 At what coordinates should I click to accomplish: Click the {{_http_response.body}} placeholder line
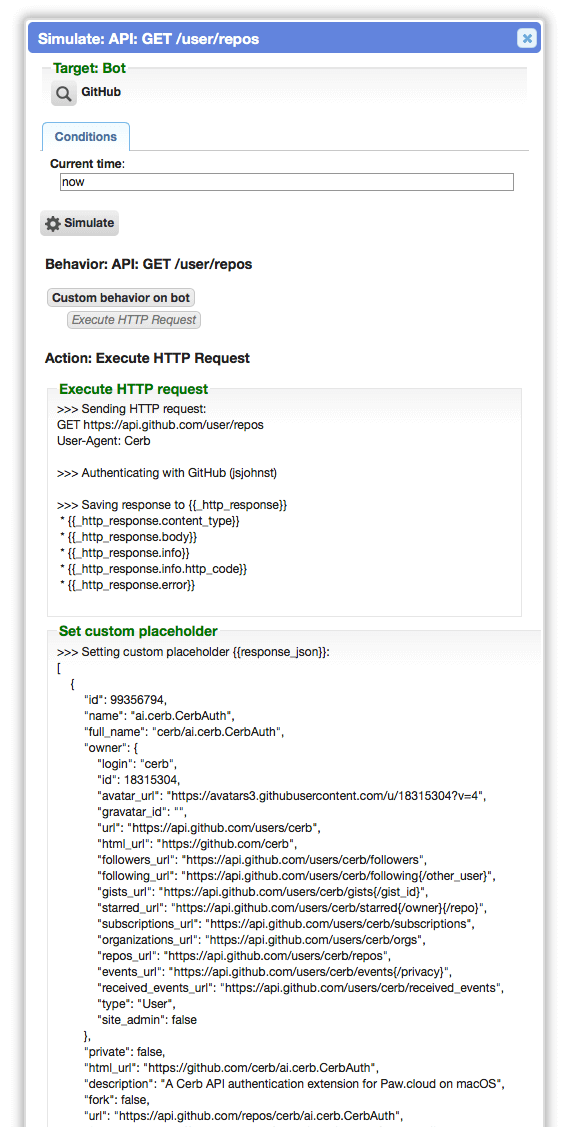[129, 537]
